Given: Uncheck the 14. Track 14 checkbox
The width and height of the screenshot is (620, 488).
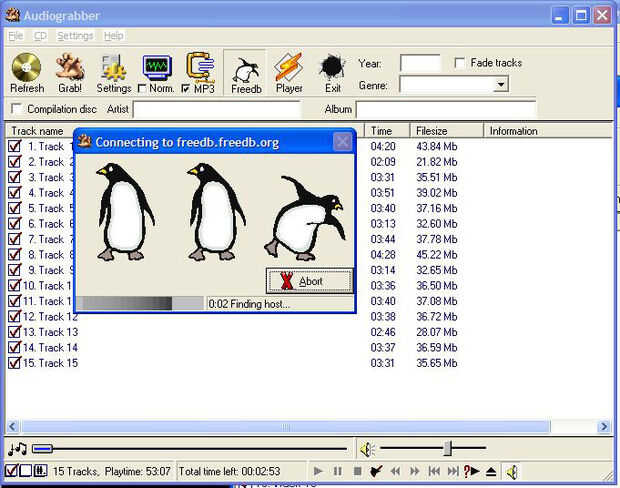Looking at the screenshot, I should tap(14, 347).
